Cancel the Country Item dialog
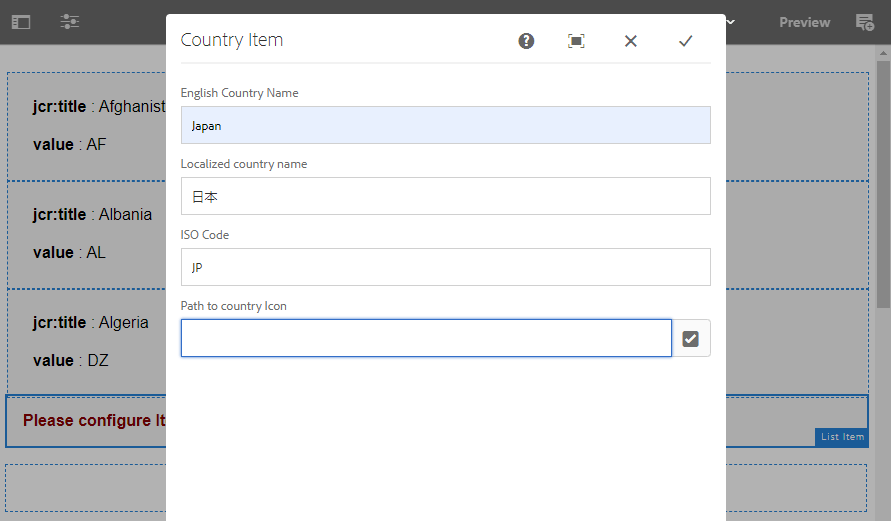 pos(631,41)
